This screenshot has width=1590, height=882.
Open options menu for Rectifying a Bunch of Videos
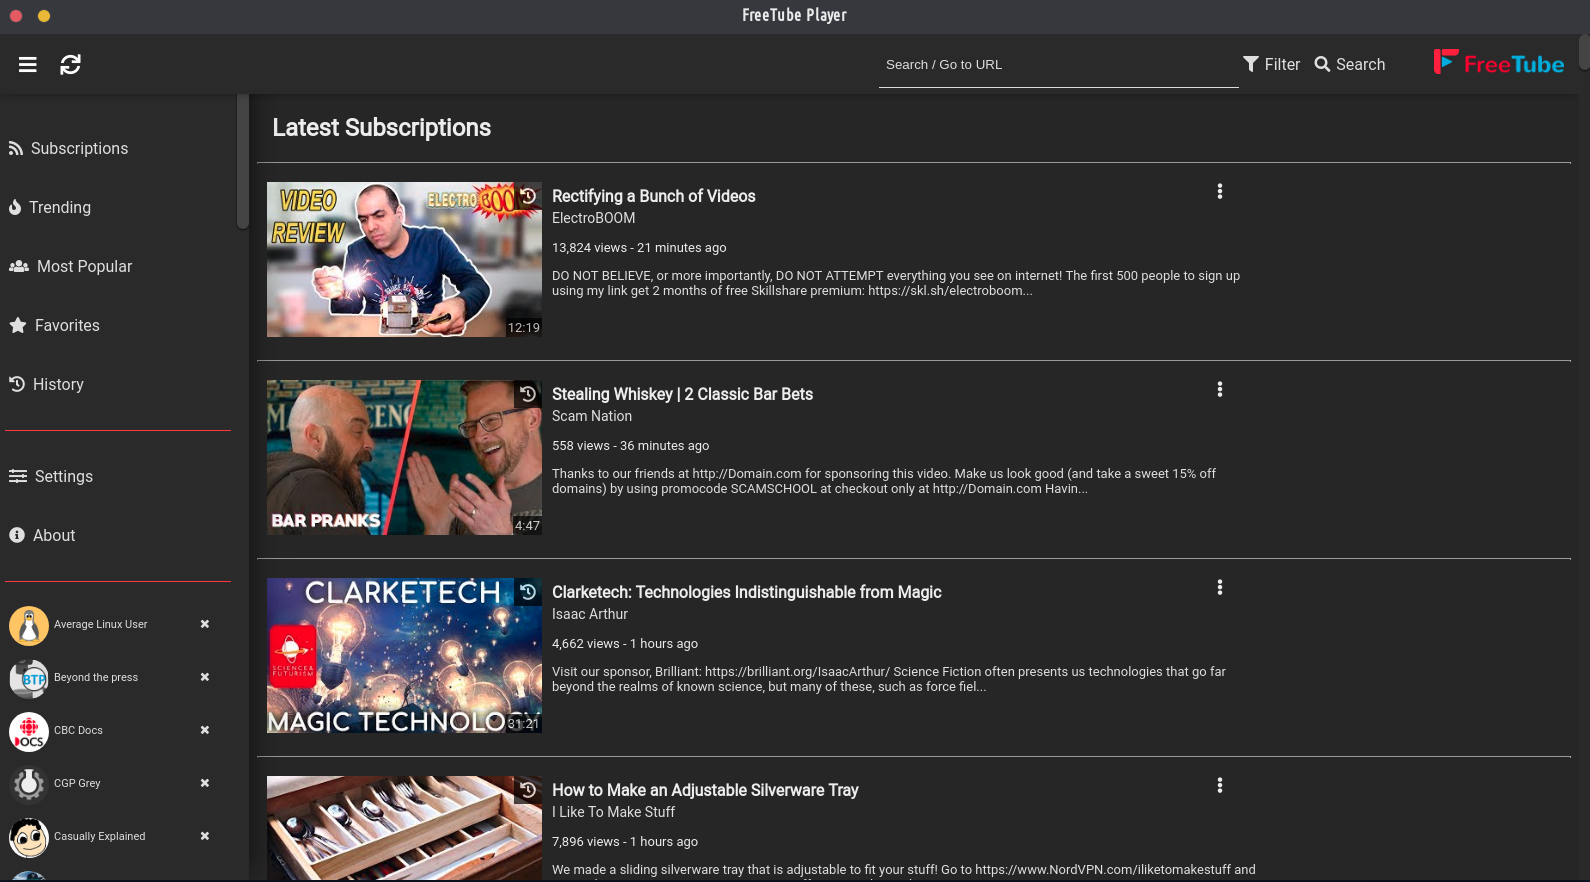pos(1219,191)
